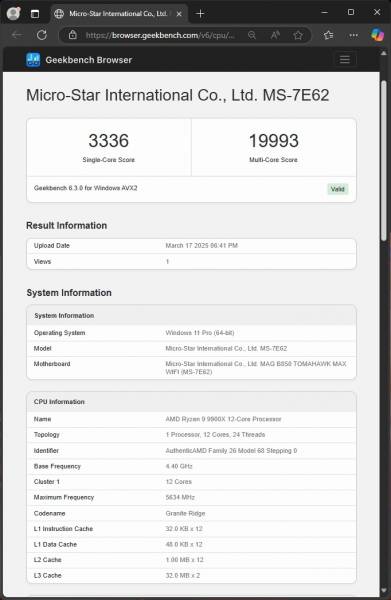Close the Micro-Star International tab
The image size is (391, 600).
pyautogui.click(x=179, y=14)
